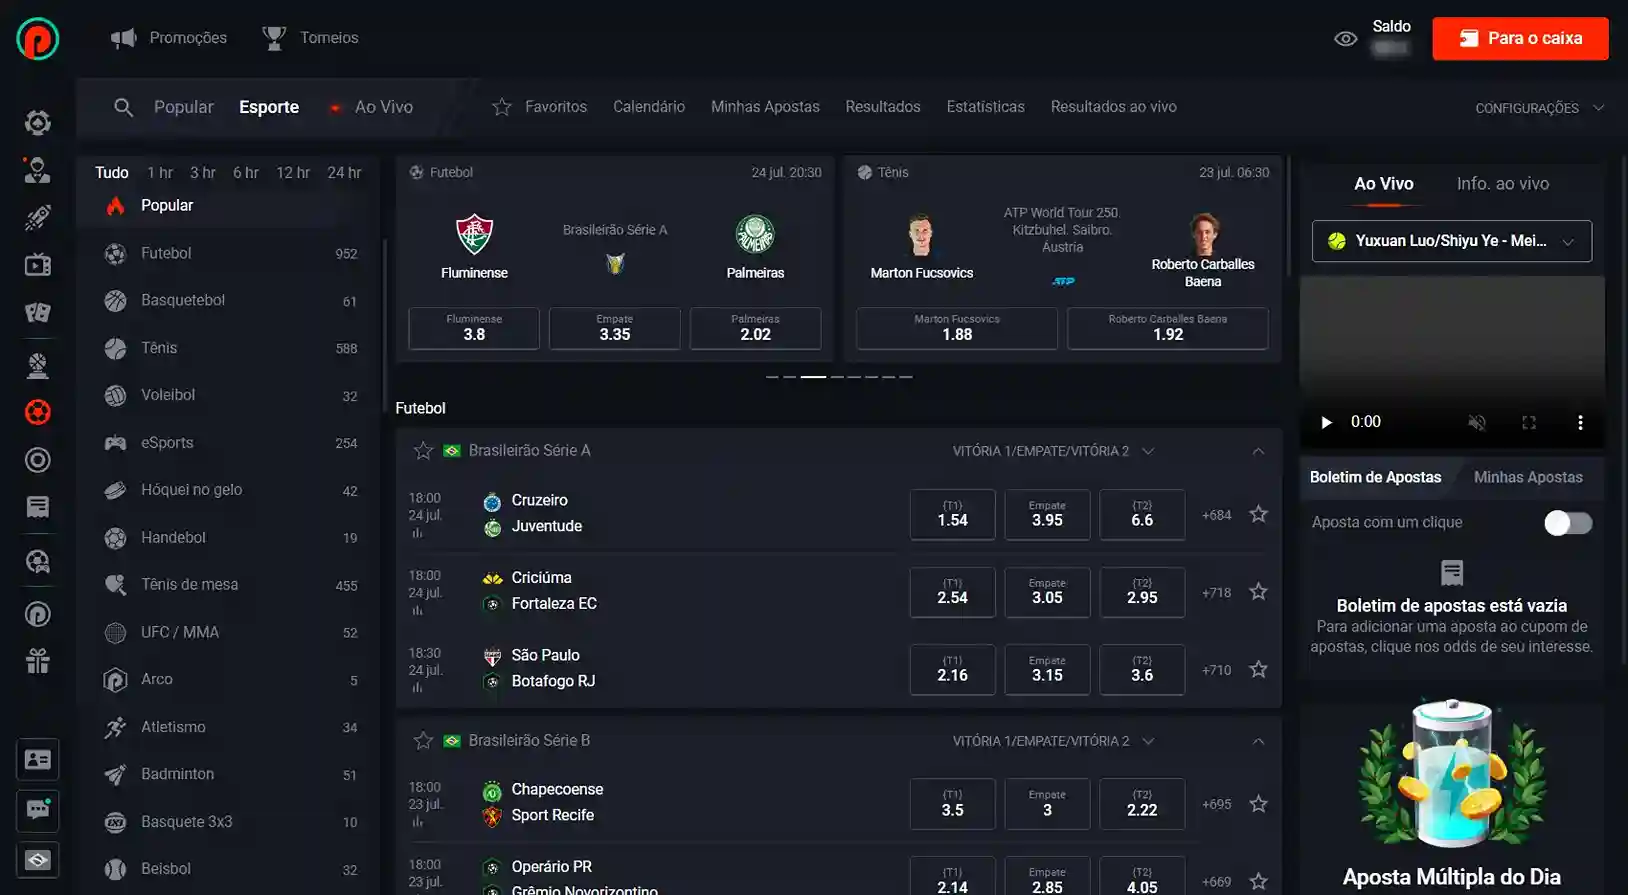
Task: Toggle Aposta com um clique switch
Action: pos(1568,523)
